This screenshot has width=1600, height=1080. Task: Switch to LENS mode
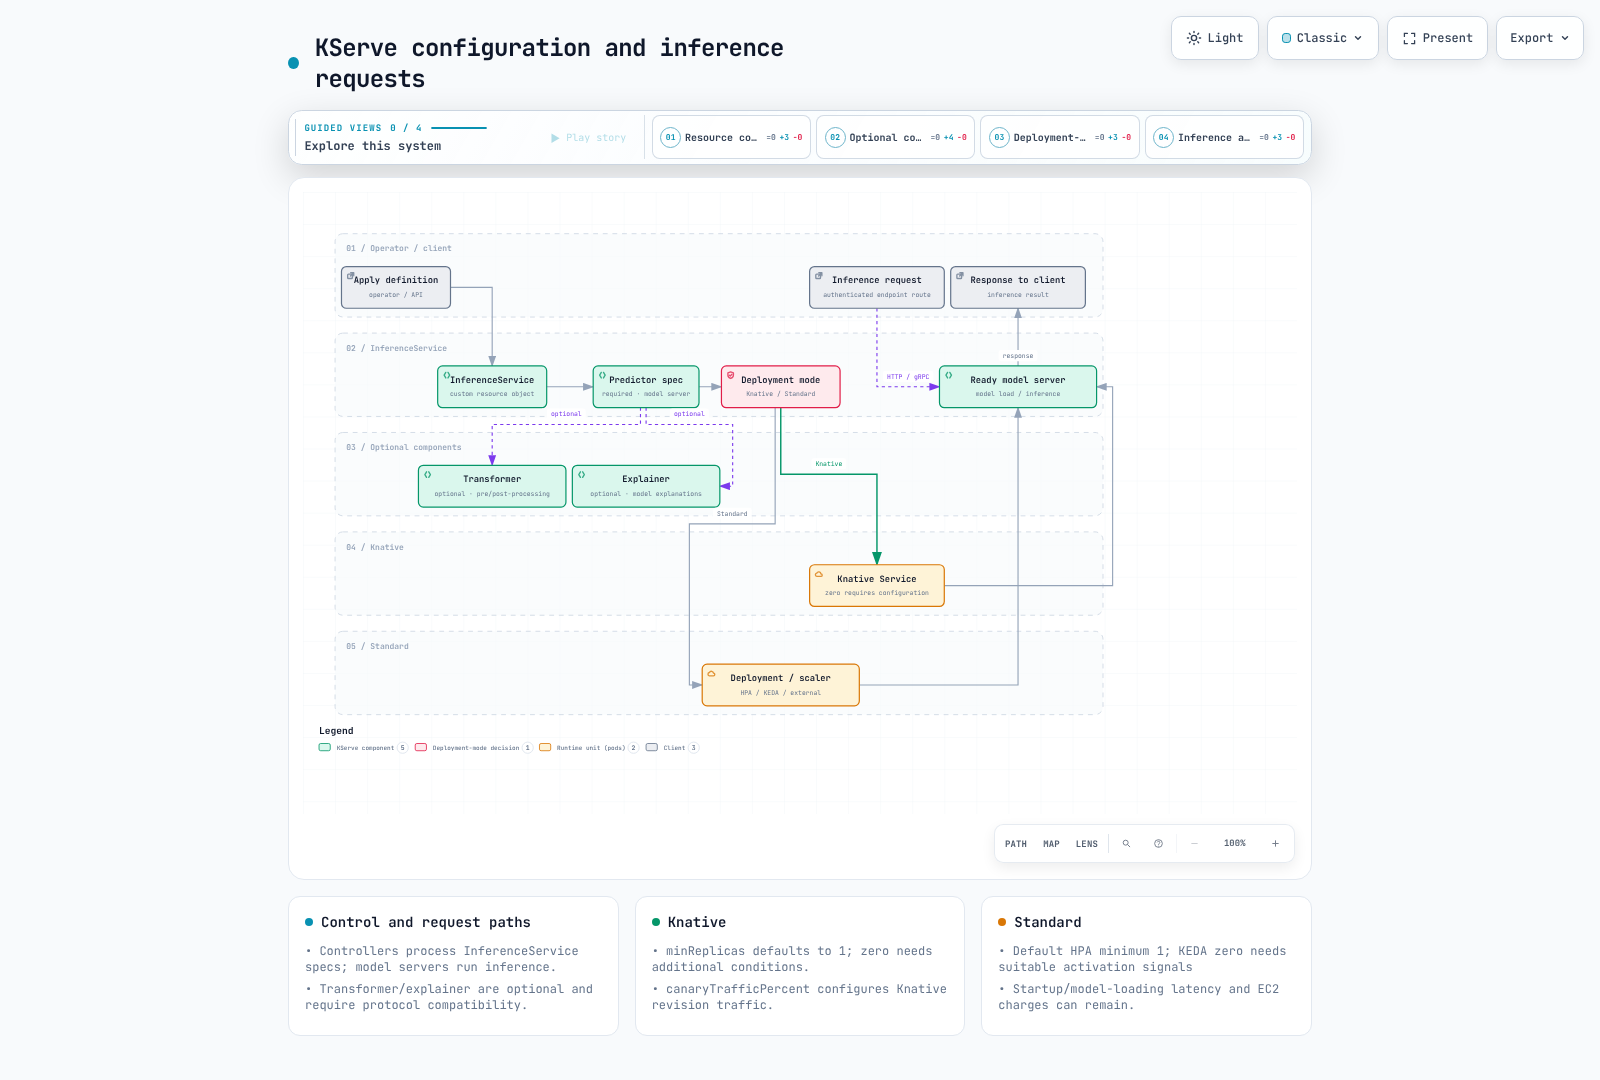click(x=1087, y=844)
